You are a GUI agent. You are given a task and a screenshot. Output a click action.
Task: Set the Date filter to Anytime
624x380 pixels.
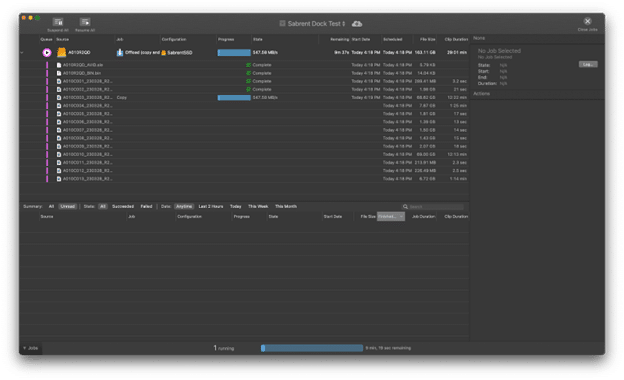pyautogui.click(x=184, y=207)
